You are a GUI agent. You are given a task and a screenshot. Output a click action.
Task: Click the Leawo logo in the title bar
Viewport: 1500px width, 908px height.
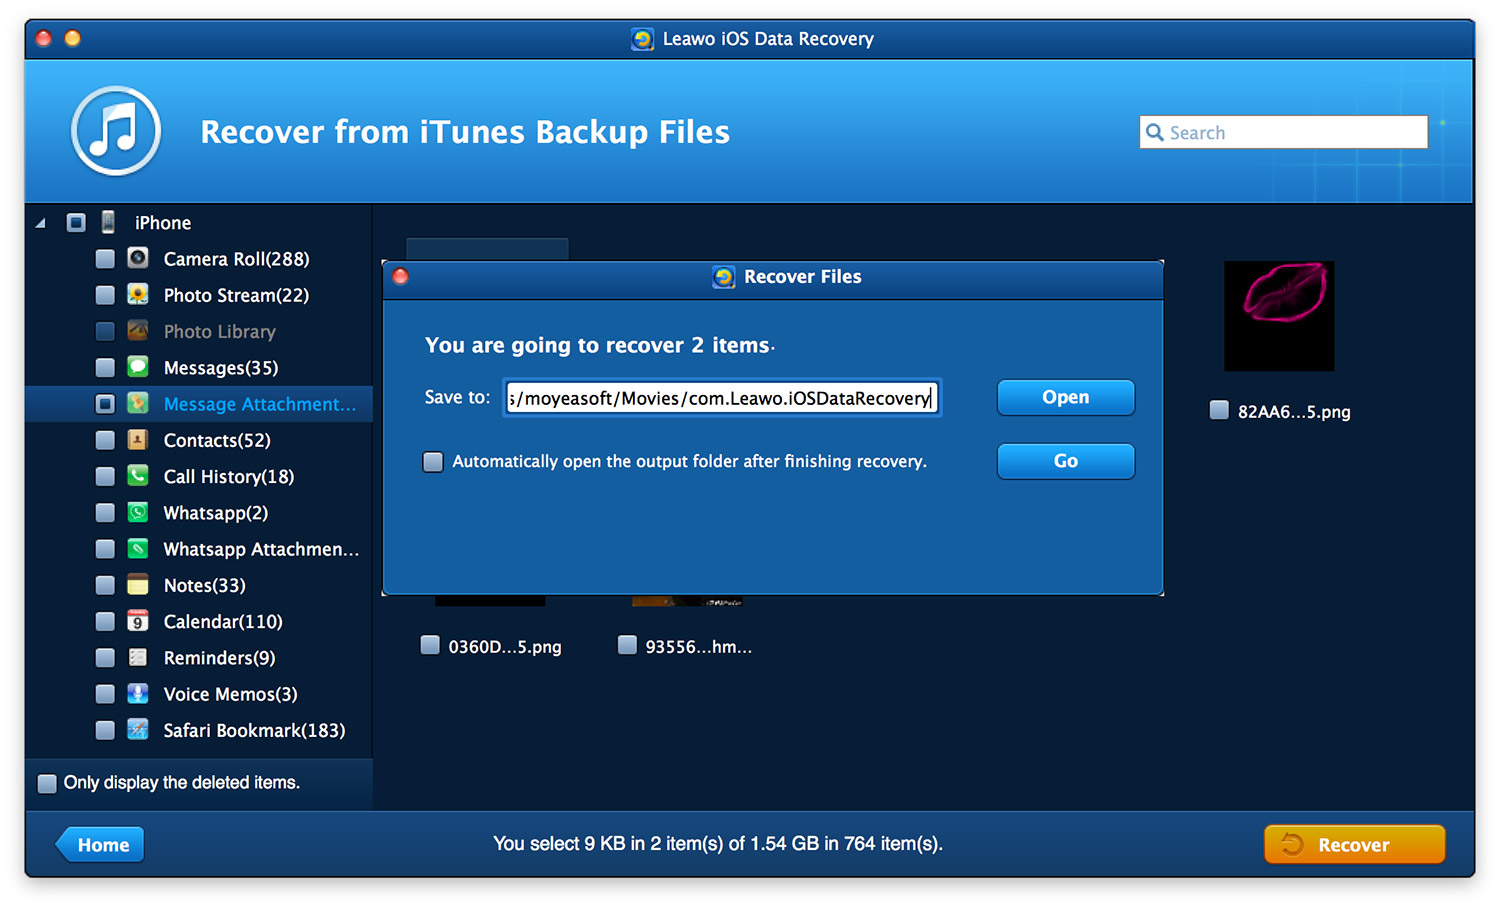coord(642,39)
